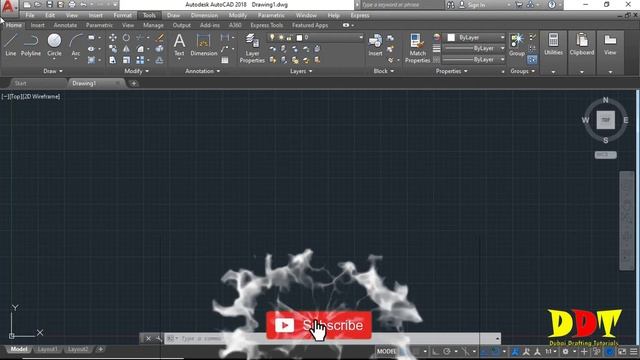Screen dimensions: 640x360
Task: Select the Dimension tool
Action: [x=203, y=45]
